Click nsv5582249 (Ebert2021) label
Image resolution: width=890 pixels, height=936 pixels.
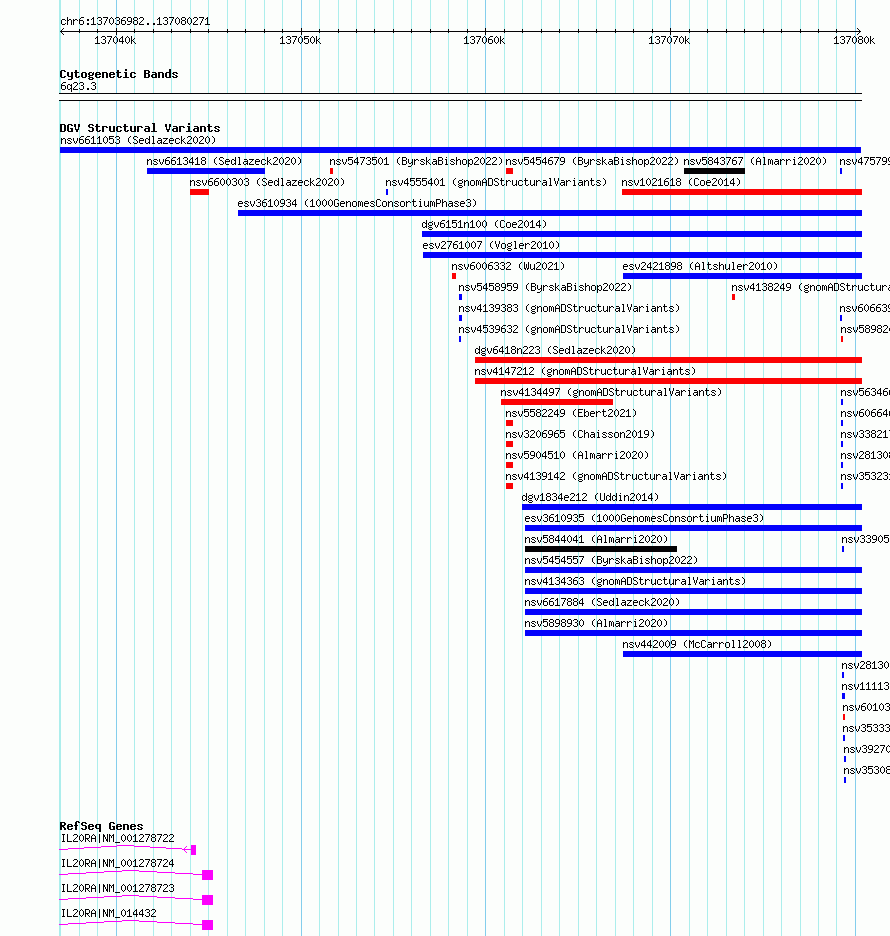[x=571, y=413]
